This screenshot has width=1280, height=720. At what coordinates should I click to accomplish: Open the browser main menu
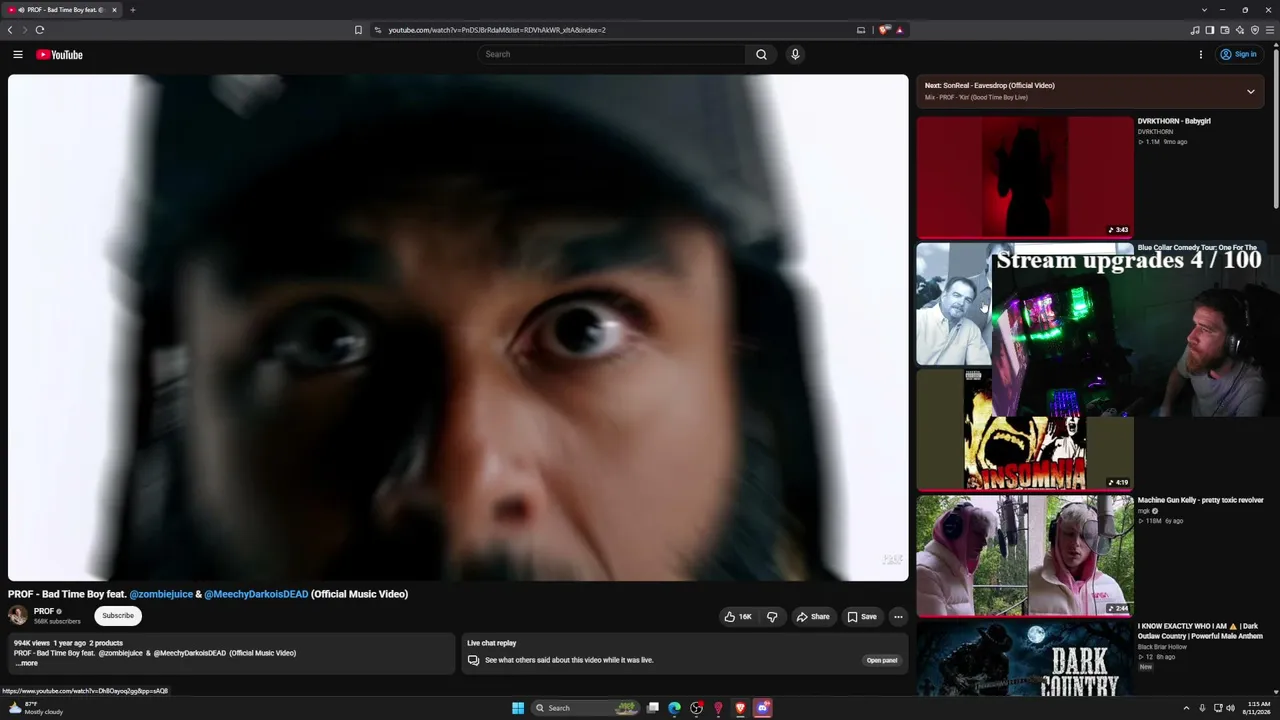1270,30
